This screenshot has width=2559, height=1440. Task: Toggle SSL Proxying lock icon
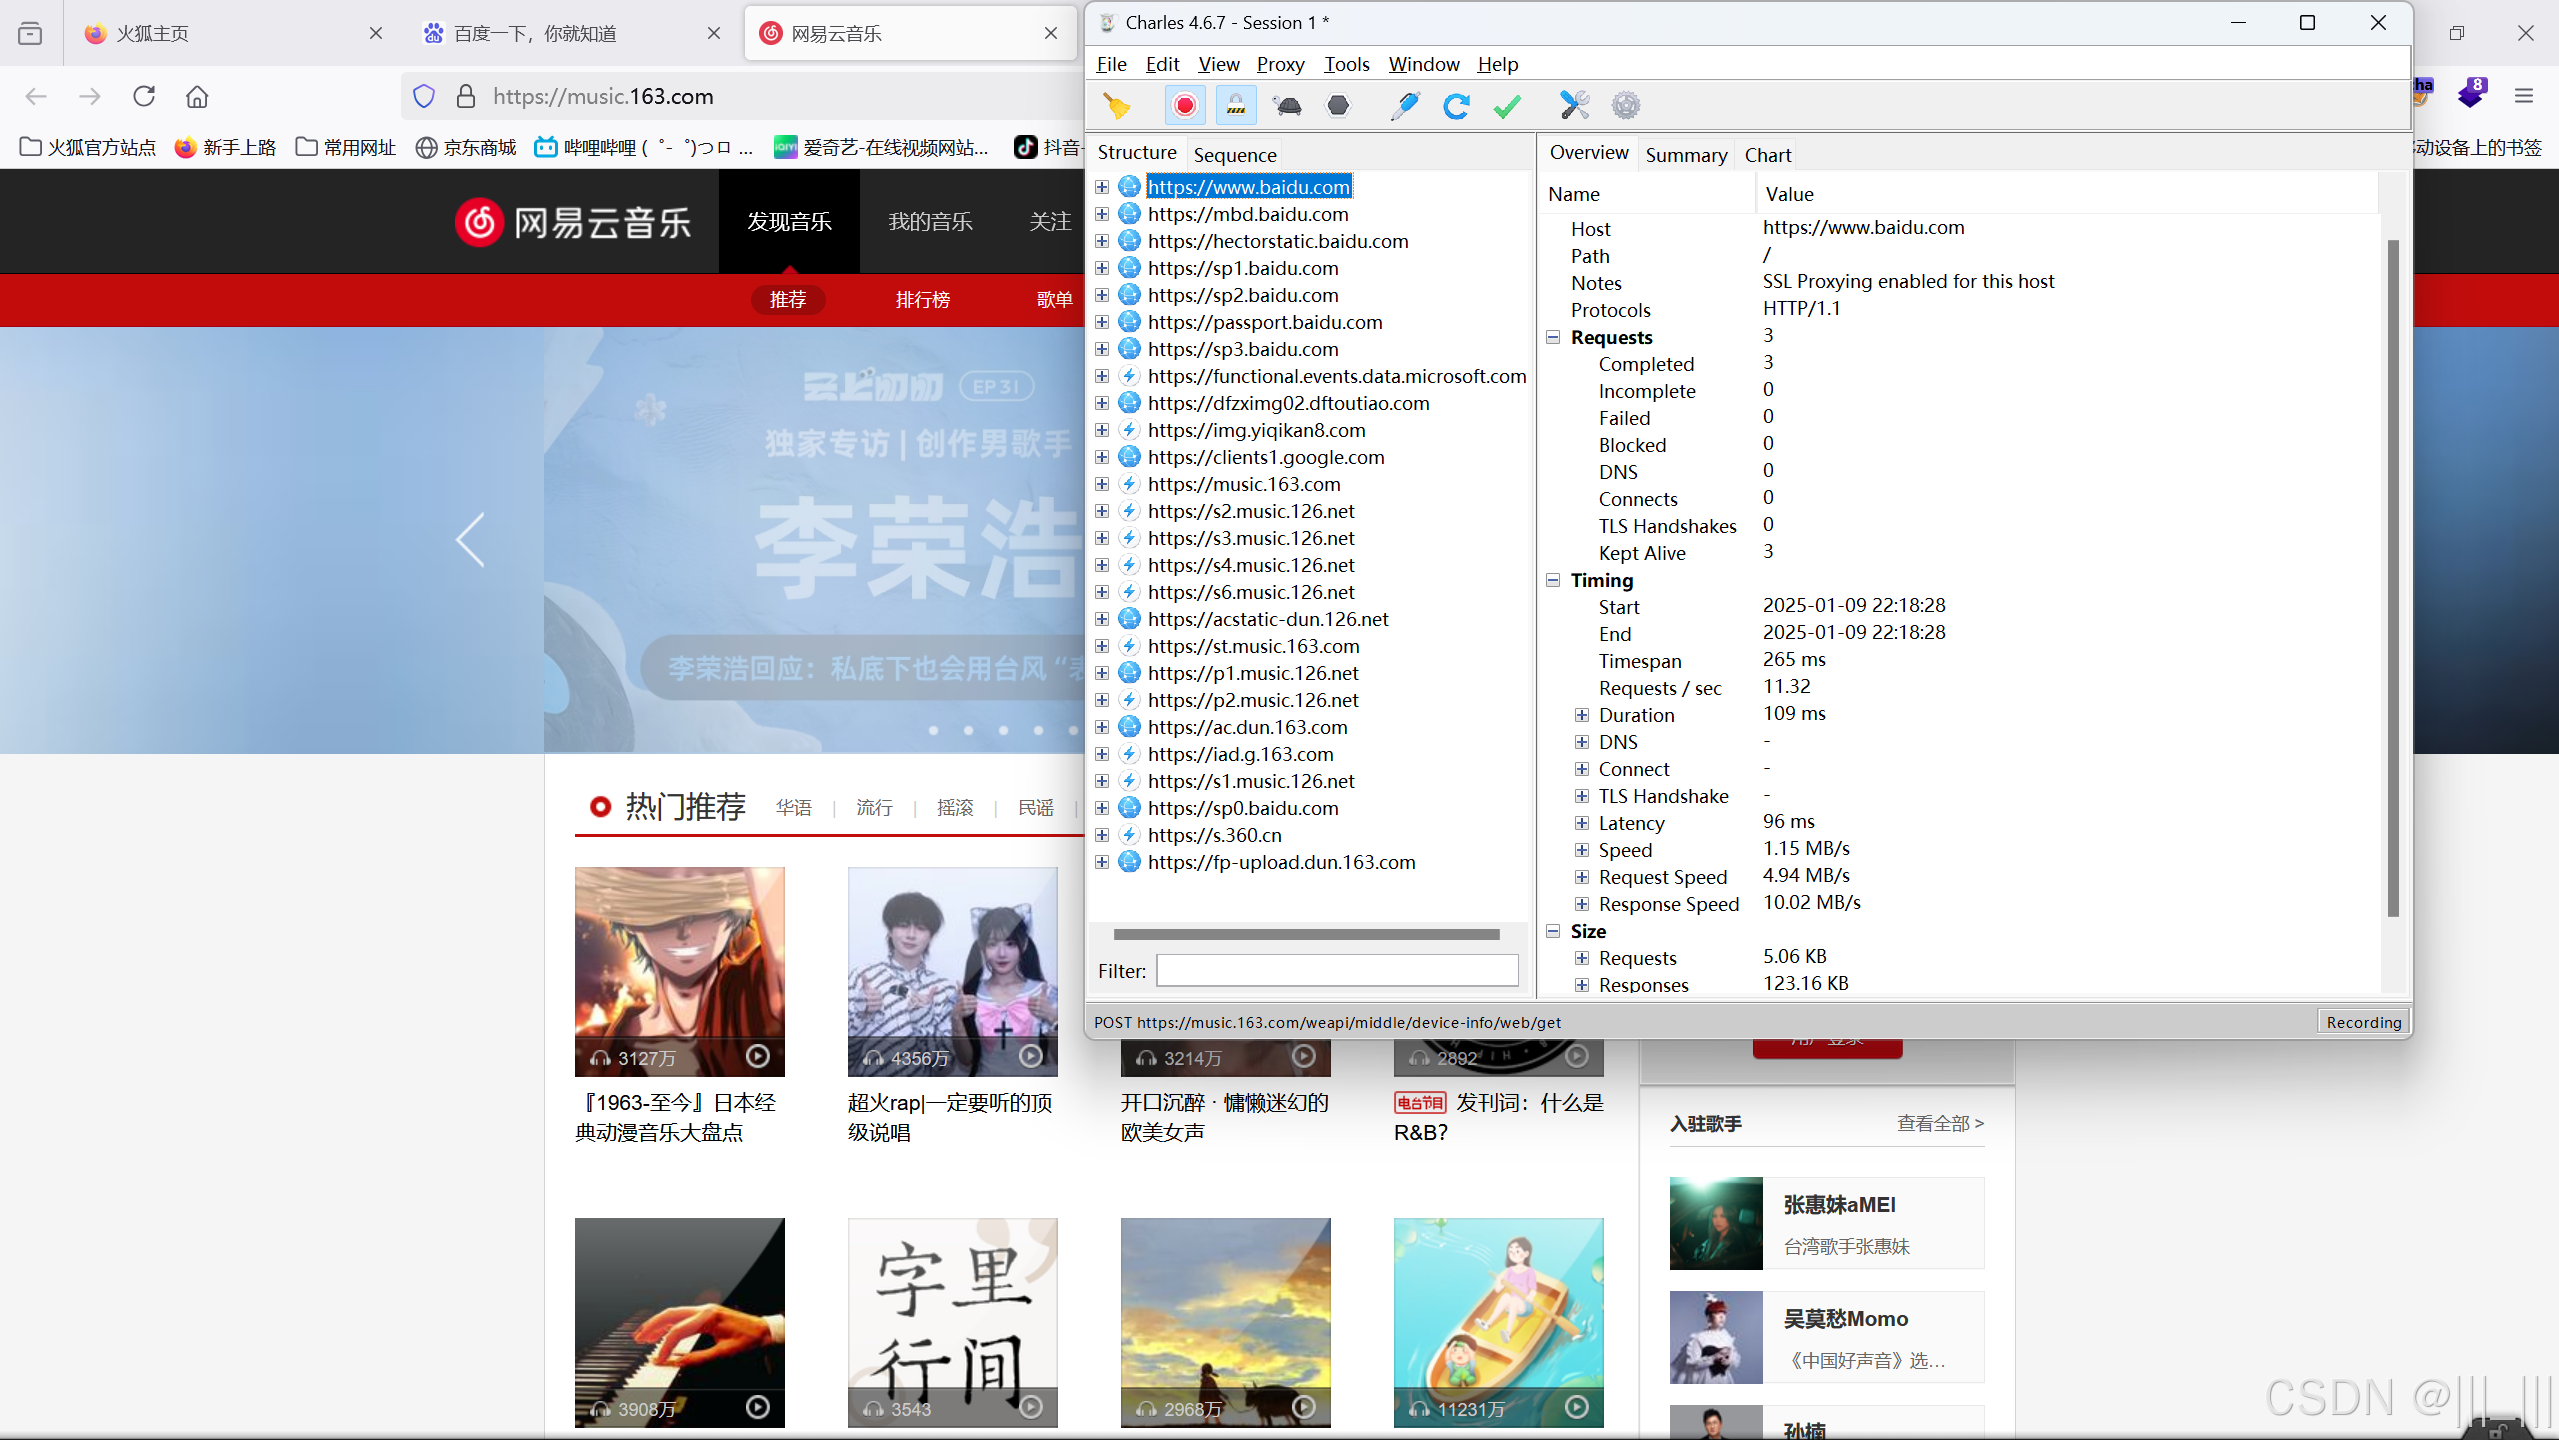pyautogui.click(x=1236, y=105)
